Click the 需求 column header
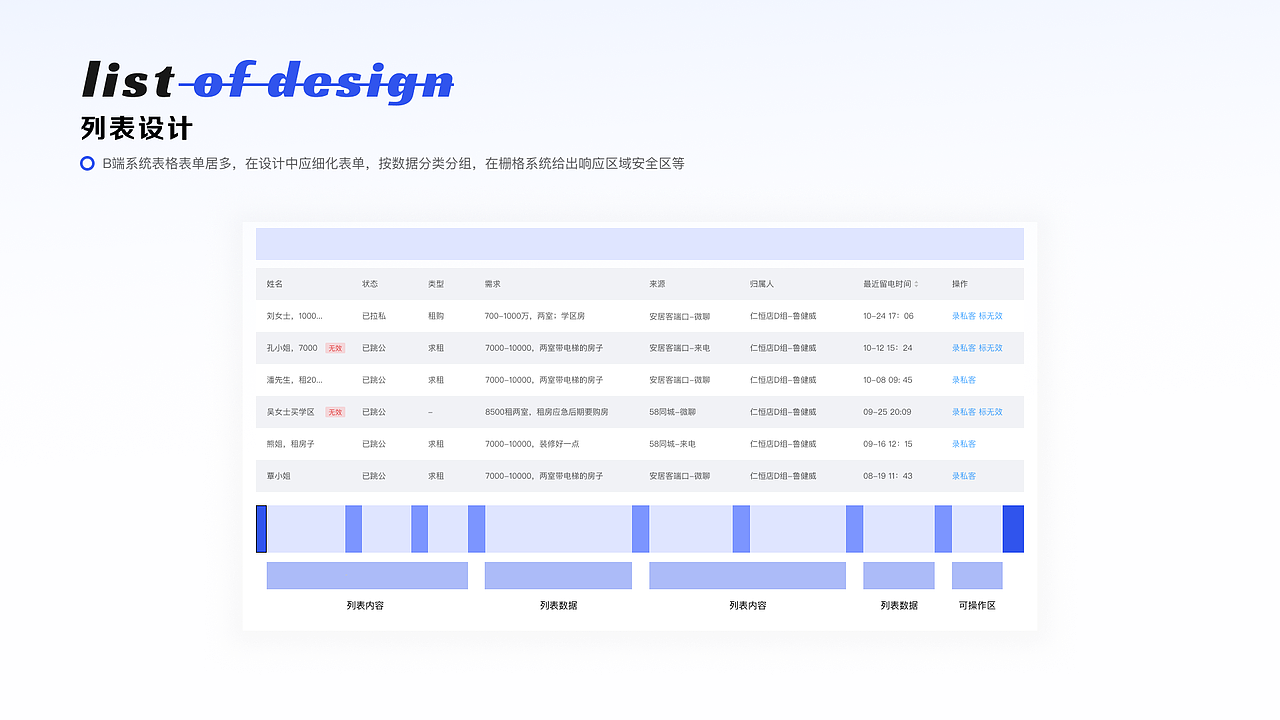The height and width of the screenshot is (720, 1280). pyautogui.click(x=493, y=284)
